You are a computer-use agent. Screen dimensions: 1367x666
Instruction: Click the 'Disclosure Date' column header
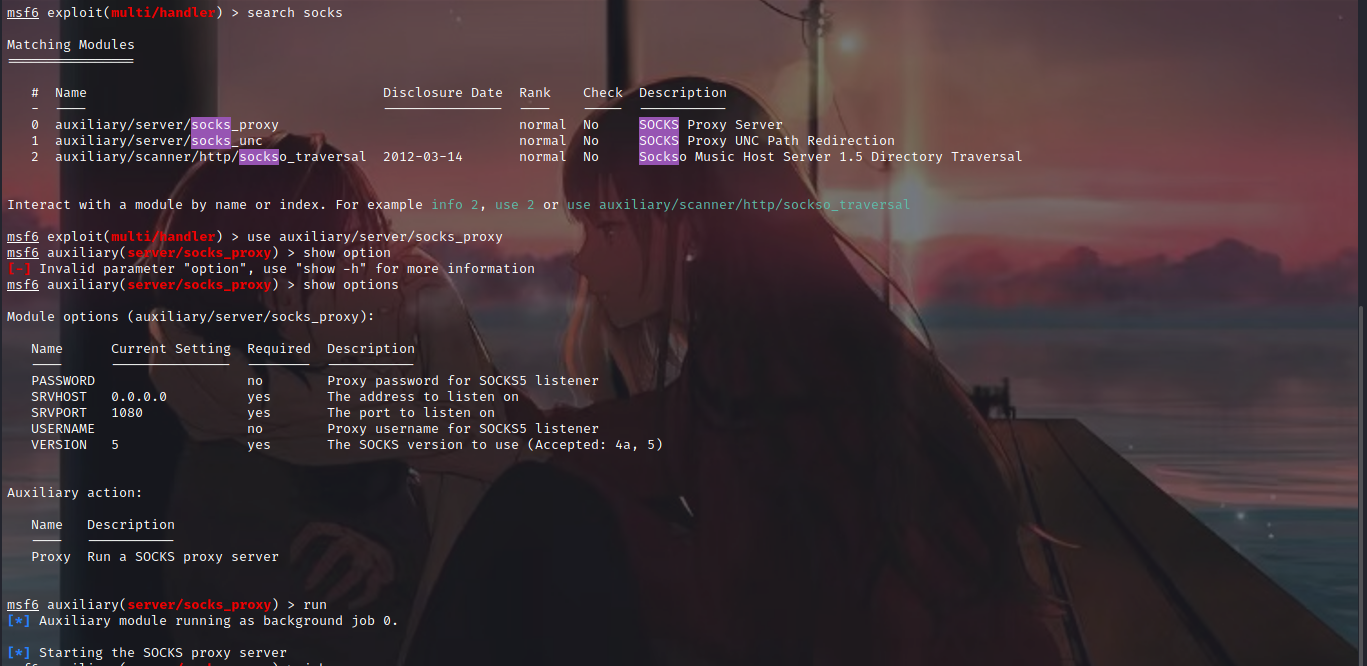pyautogui.click(x=443, y=93)
